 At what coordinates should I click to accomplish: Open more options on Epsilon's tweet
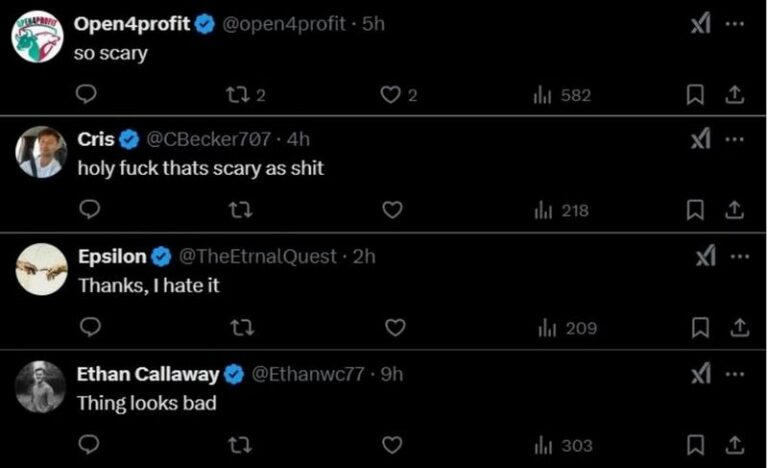click(x=739, y=257)
